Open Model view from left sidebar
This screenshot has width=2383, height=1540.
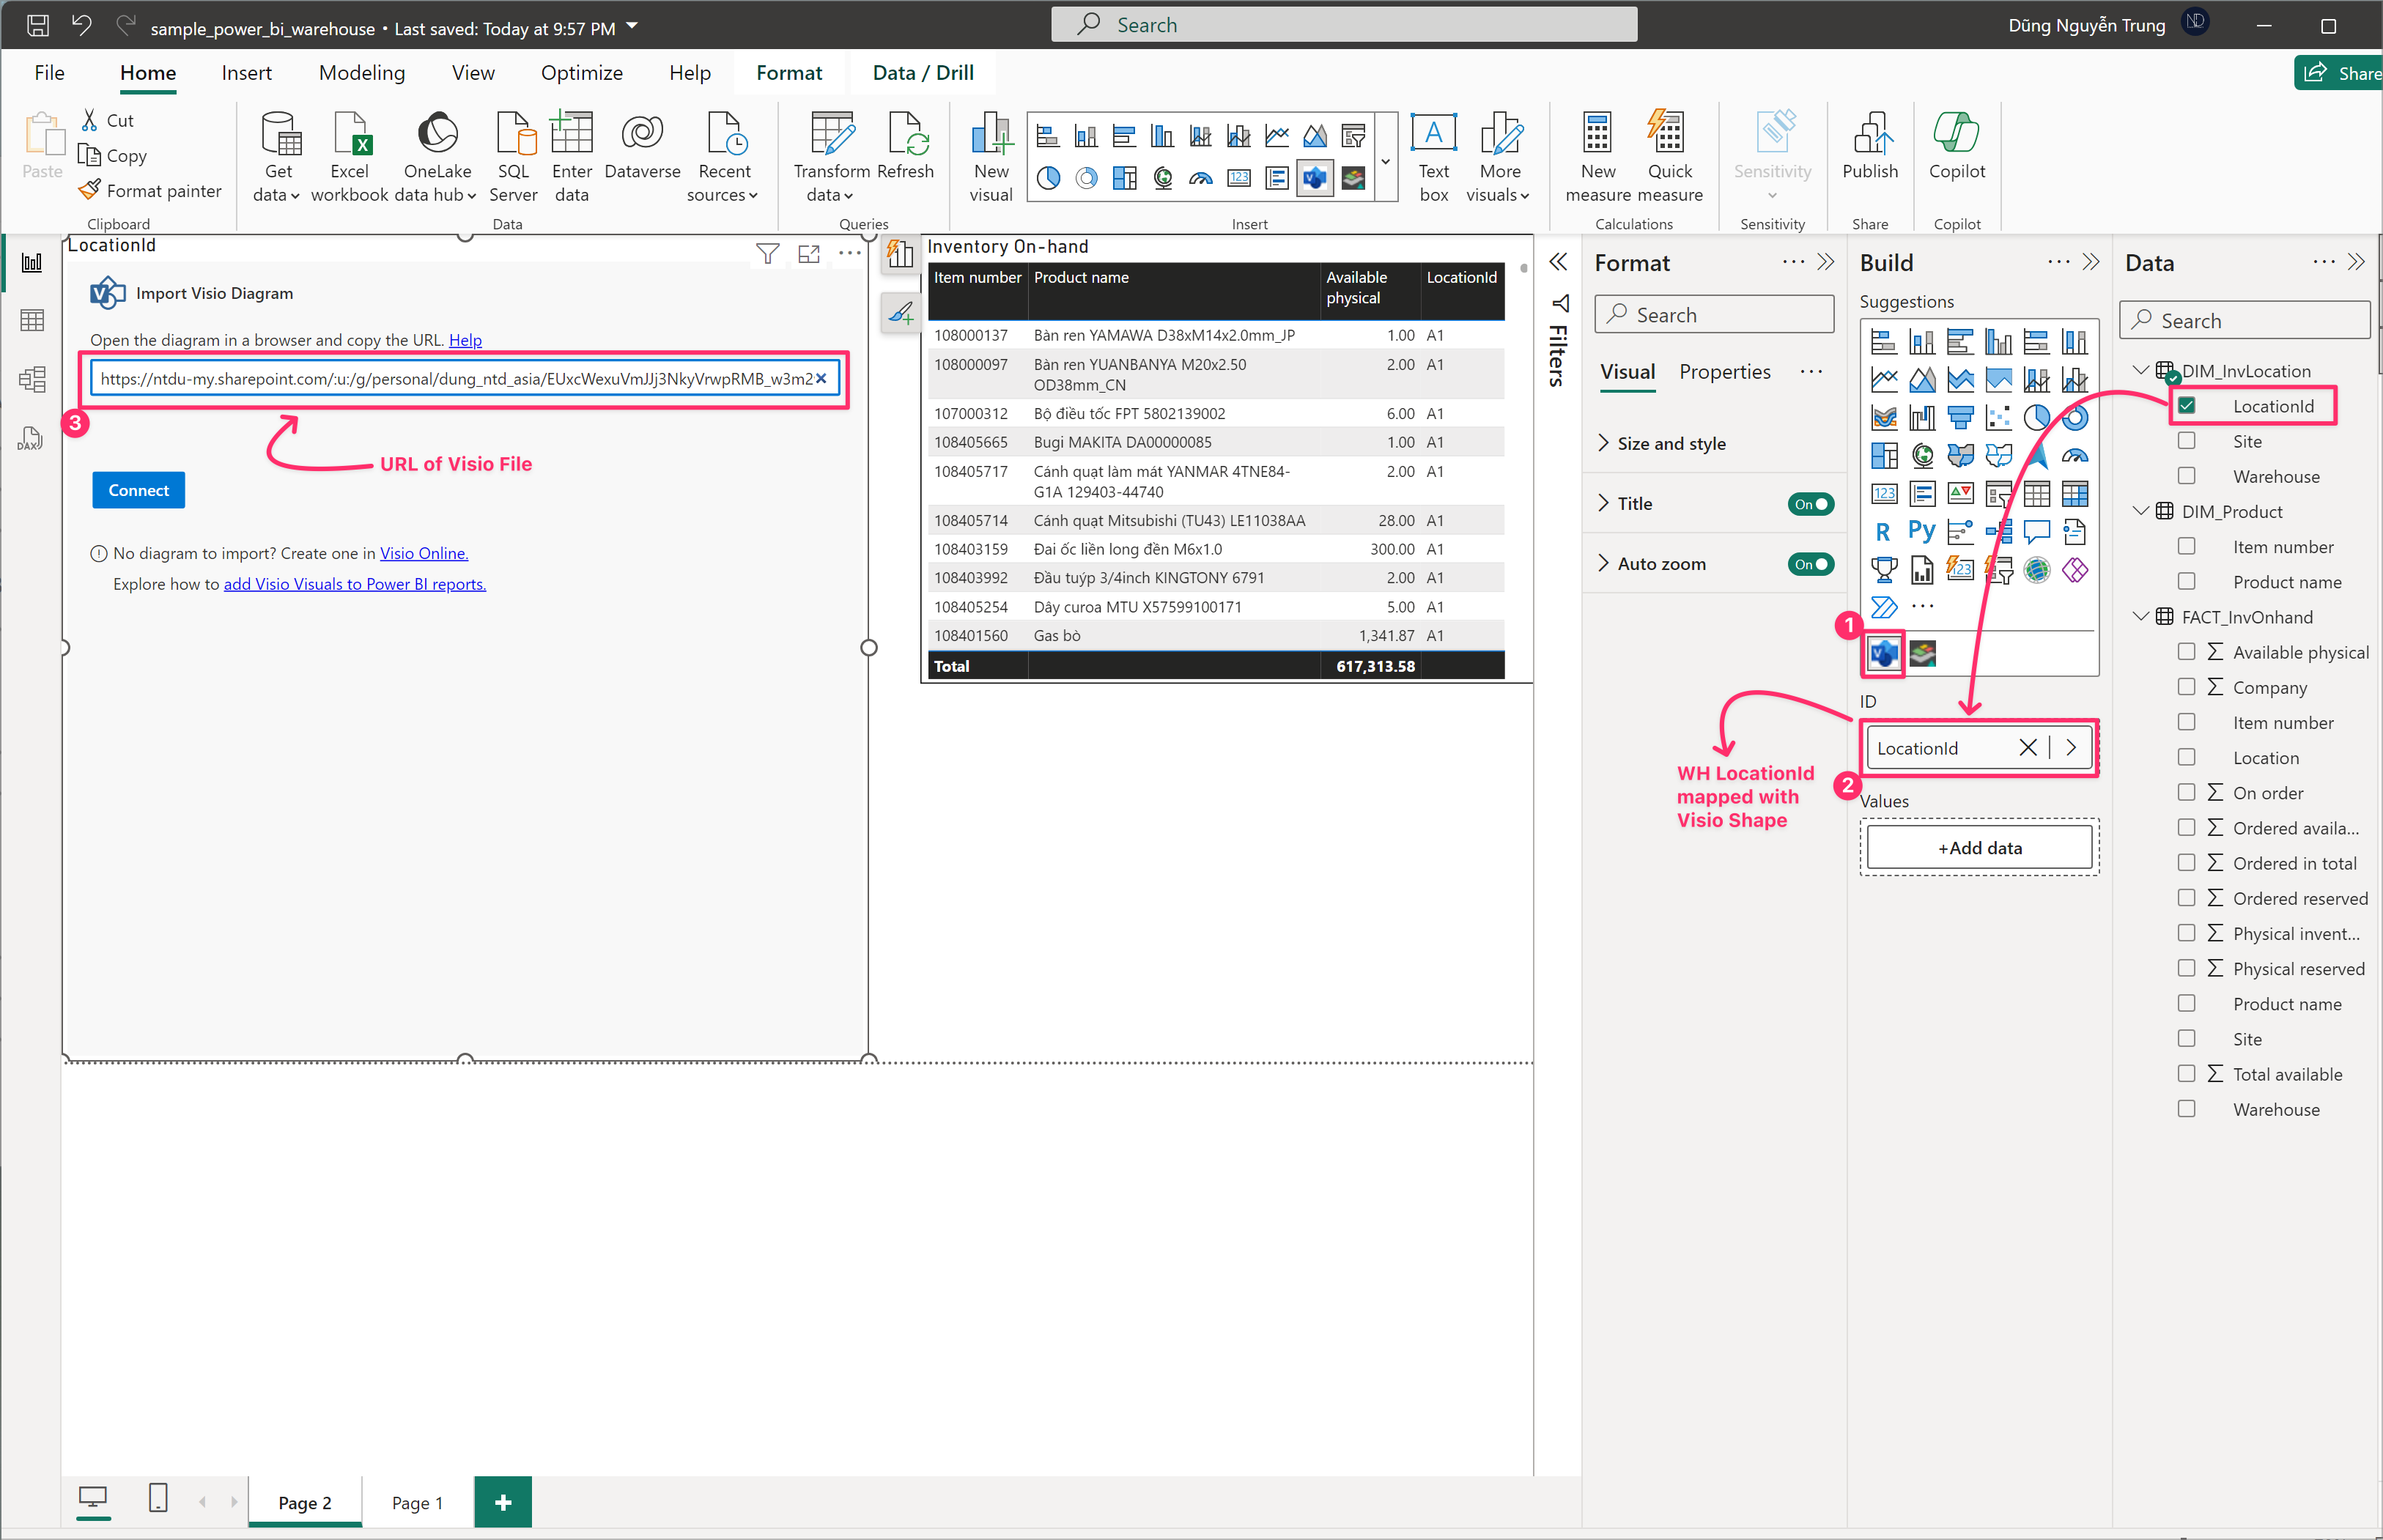point(32,379)
